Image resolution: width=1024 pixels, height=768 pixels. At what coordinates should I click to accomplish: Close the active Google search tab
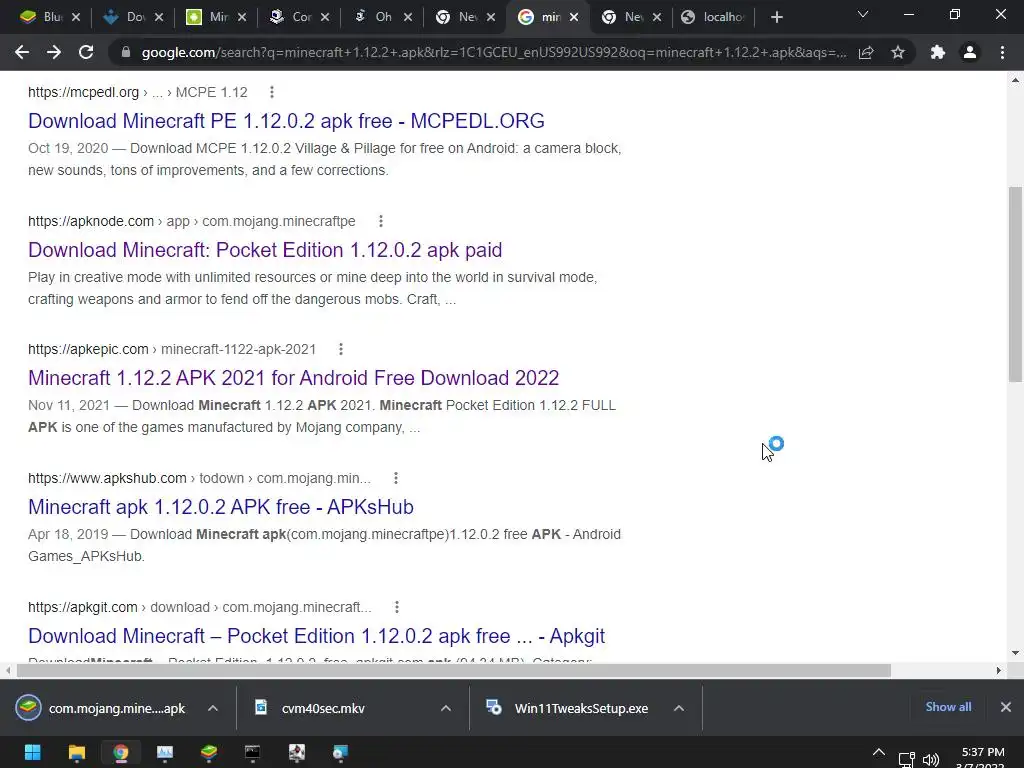[574, 17]
